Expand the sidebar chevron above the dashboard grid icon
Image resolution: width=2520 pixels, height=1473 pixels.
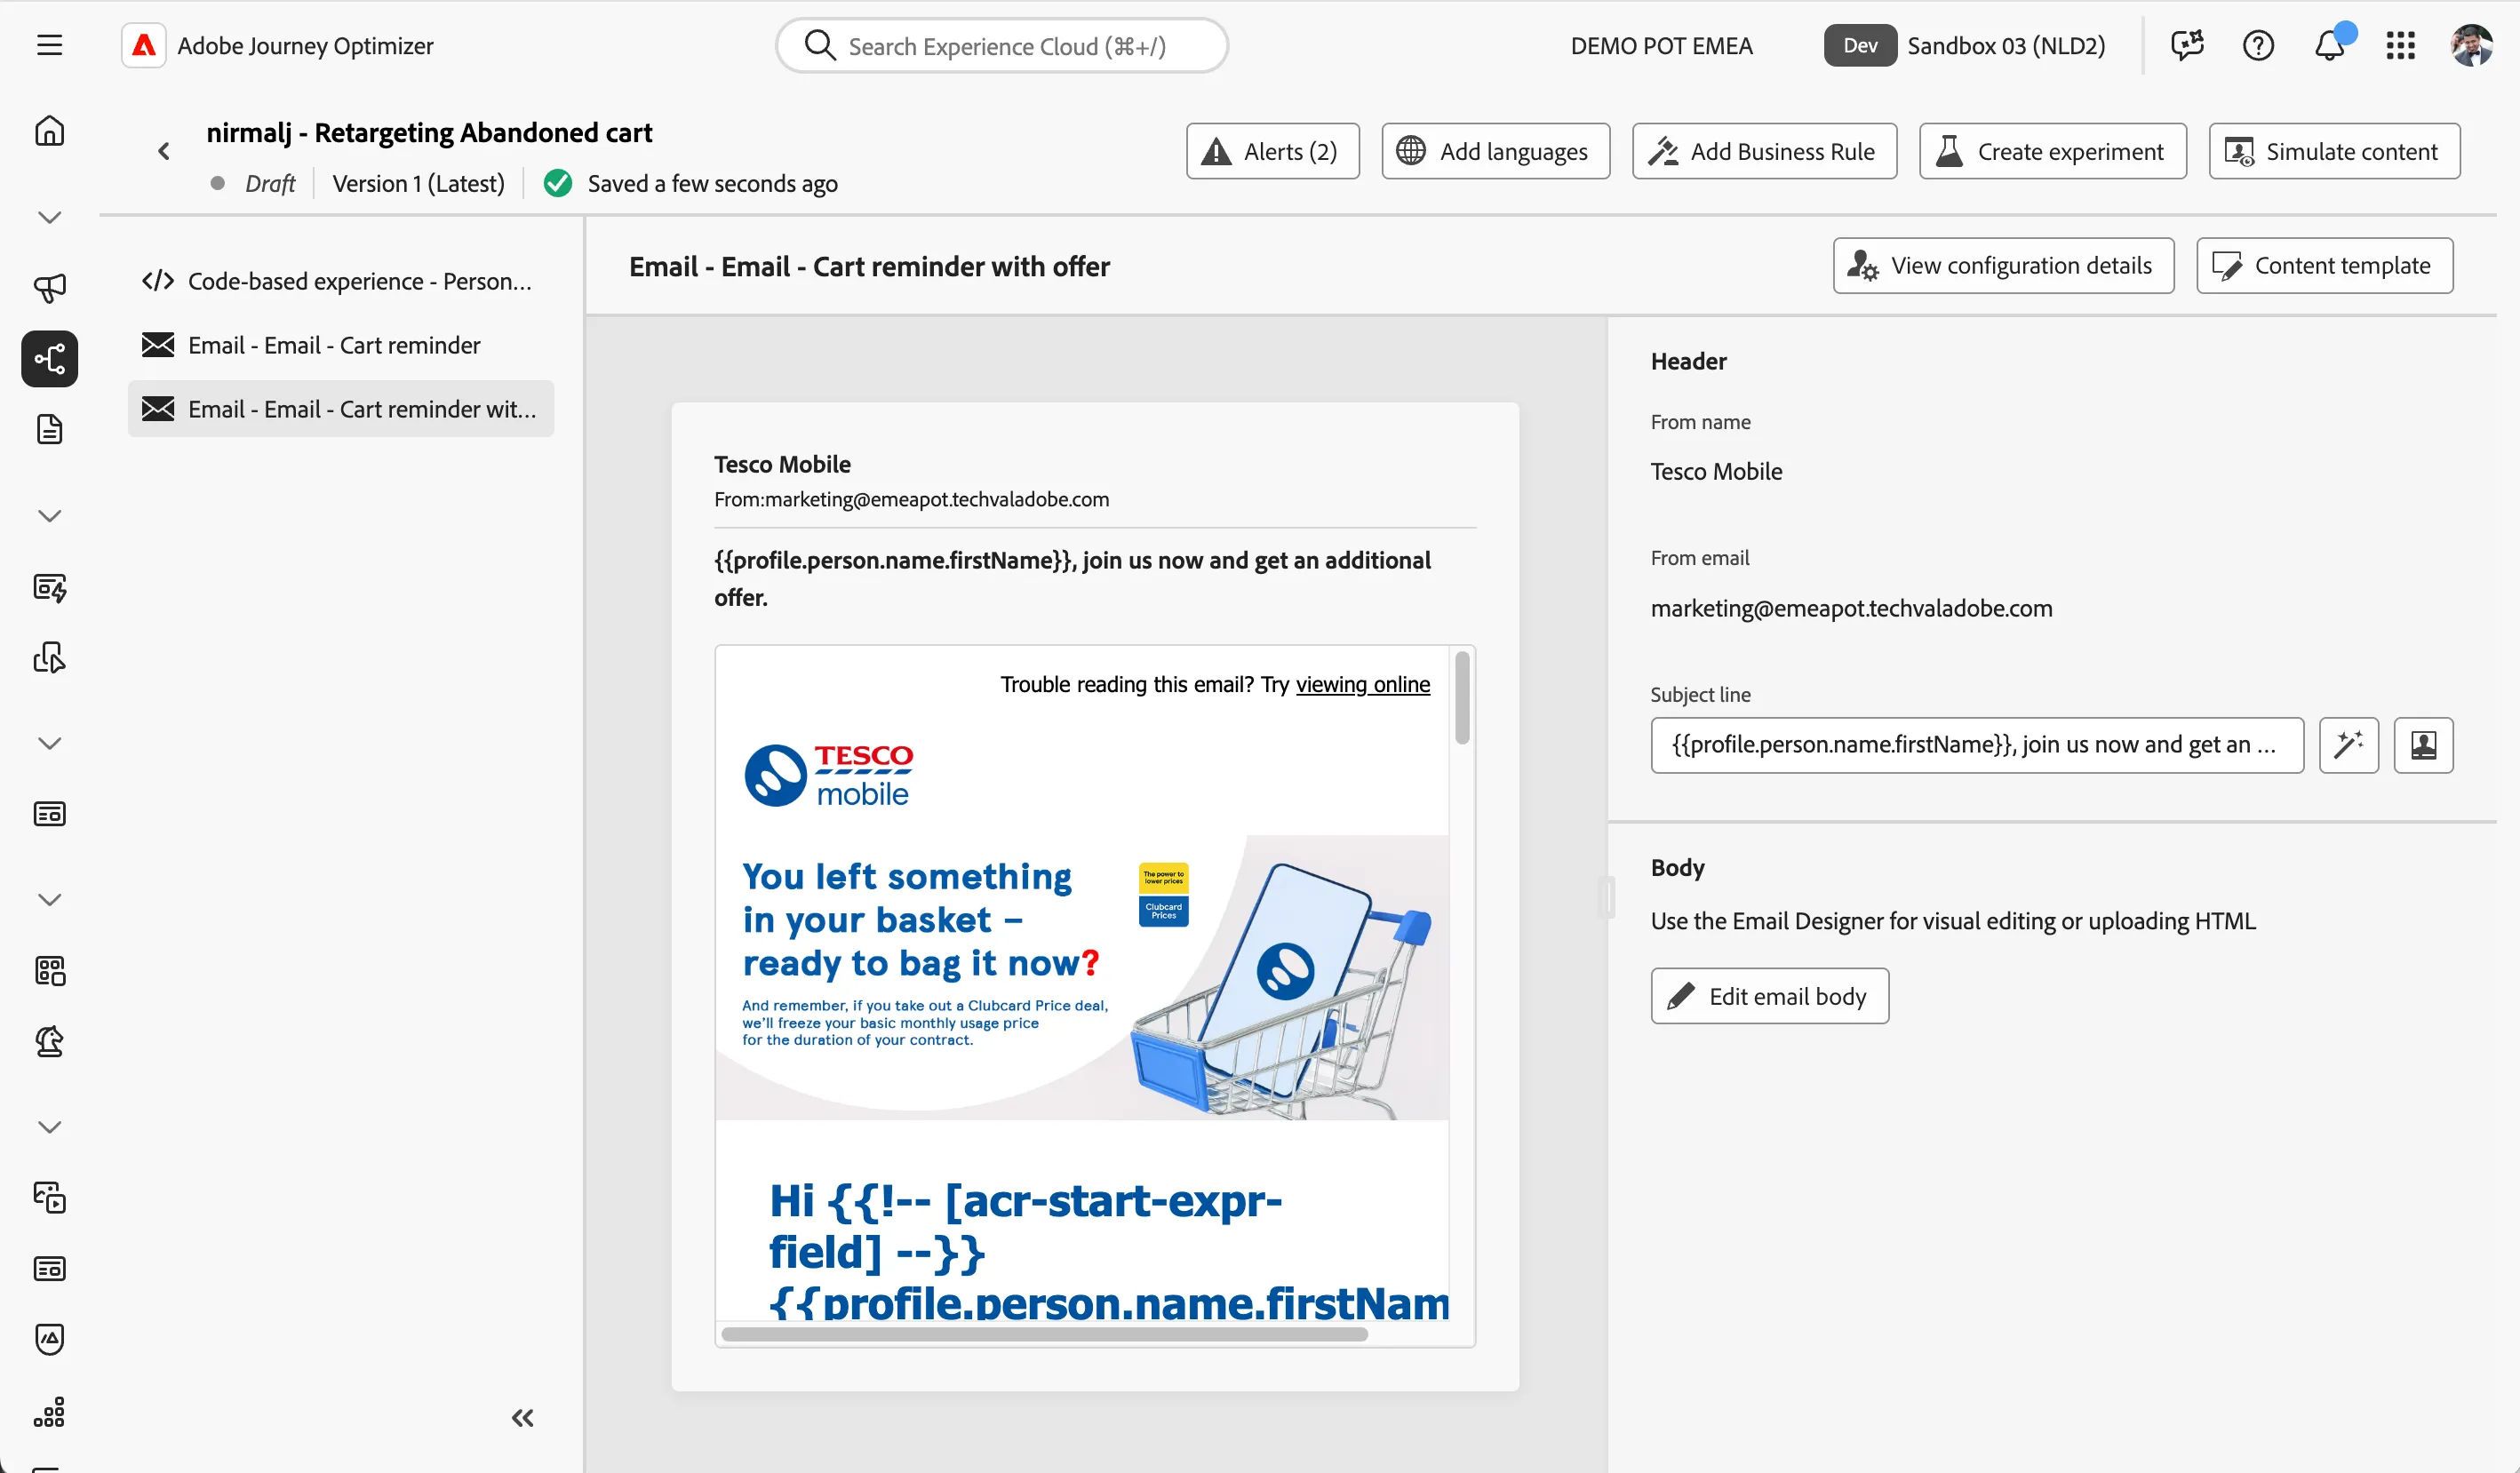(49, 899)
